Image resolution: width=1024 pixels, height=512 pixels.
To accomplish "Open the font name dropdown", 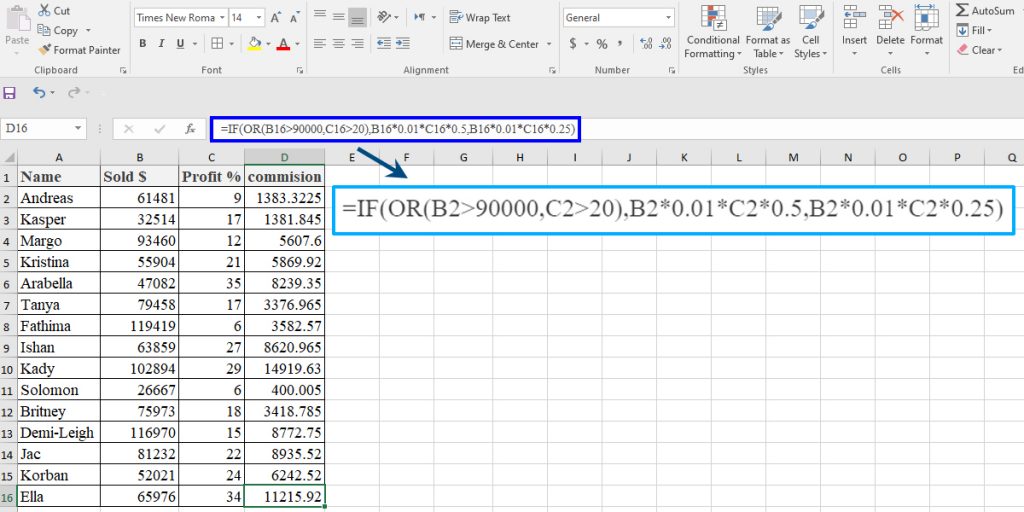I will coord(223,18).
